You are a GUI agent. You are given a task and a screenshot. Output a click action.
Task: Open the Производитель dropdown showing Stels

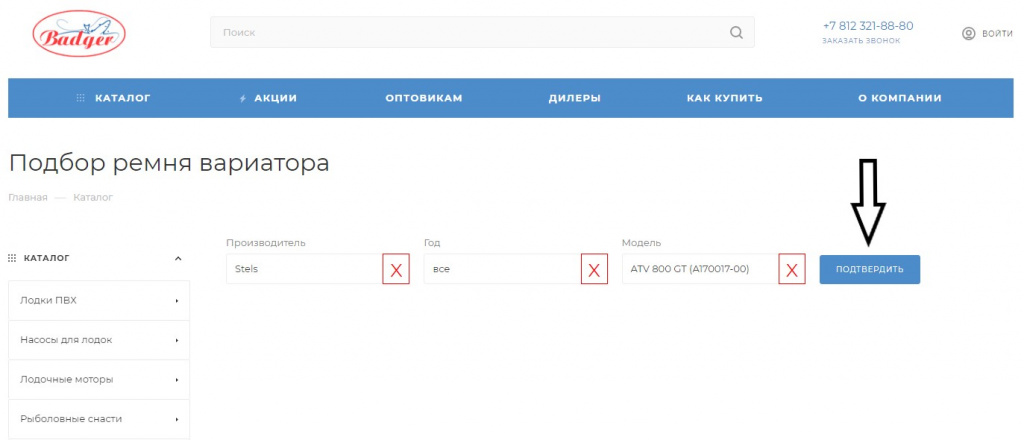[x=302, y=269]
